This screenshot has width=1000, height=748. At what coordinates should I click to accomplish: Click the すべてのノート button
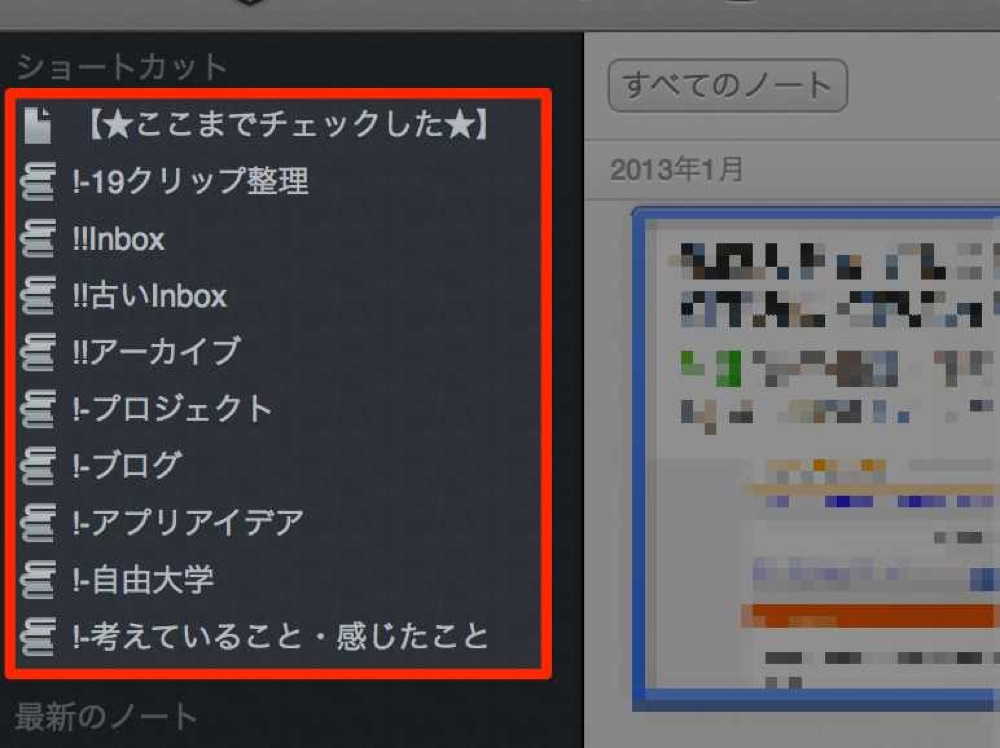728,85
